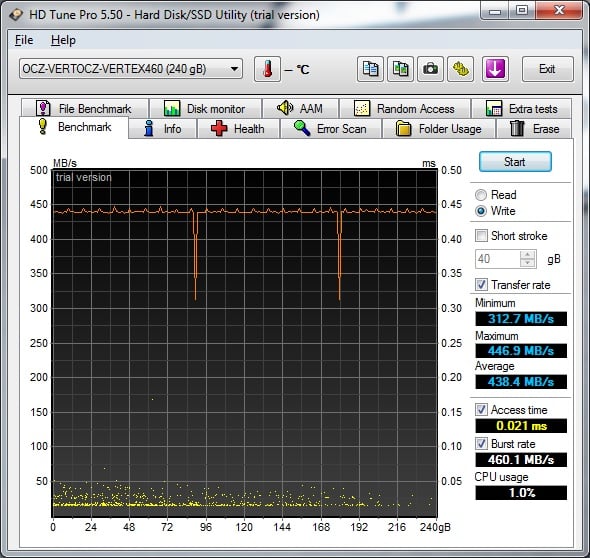Increase short stroke size stepper arrow
This screenshot has width=590, height=558.
click(x=528, y=255)
